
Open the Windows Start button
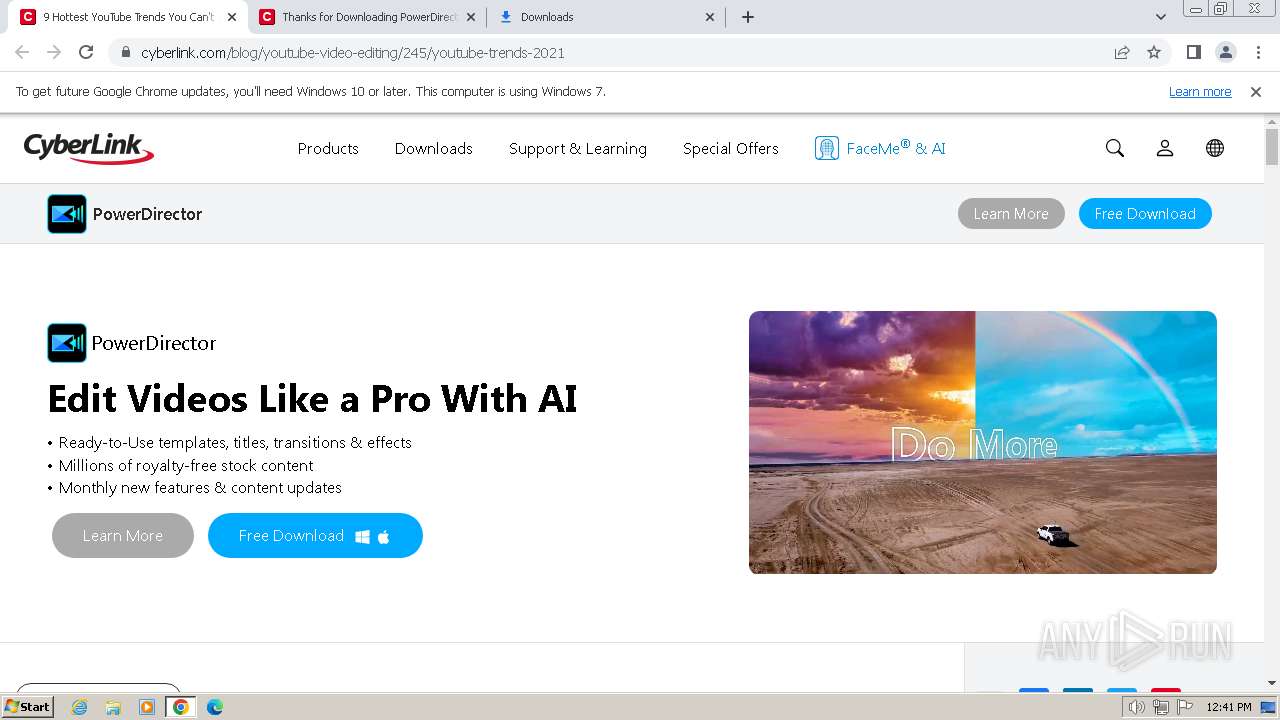(28, 707)
